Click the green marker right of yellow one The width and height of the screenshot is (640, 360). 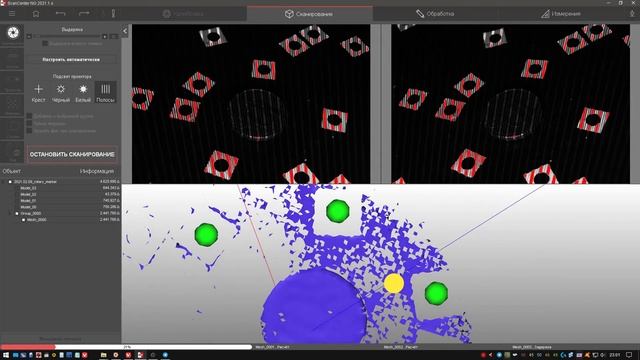(x=436, y=293)
